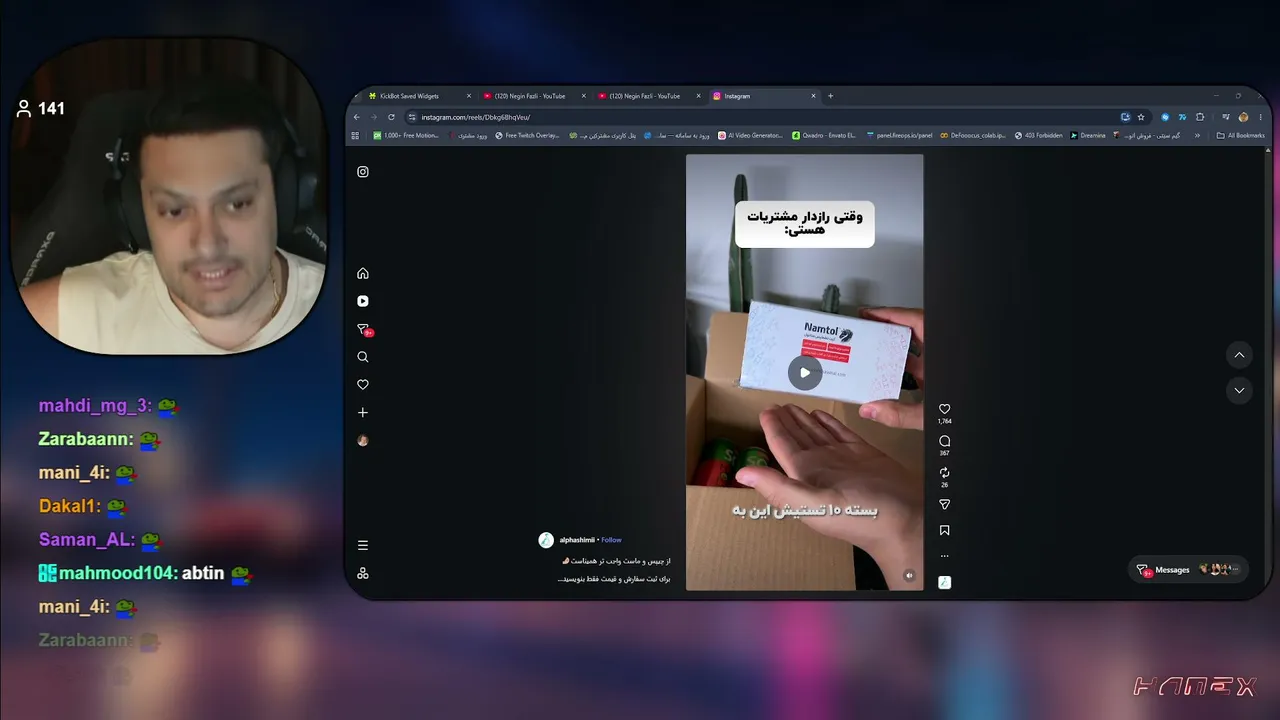Click the browser Back arrow
The width and height of the screenshot is (1280, 720).
tap(357, 117)
